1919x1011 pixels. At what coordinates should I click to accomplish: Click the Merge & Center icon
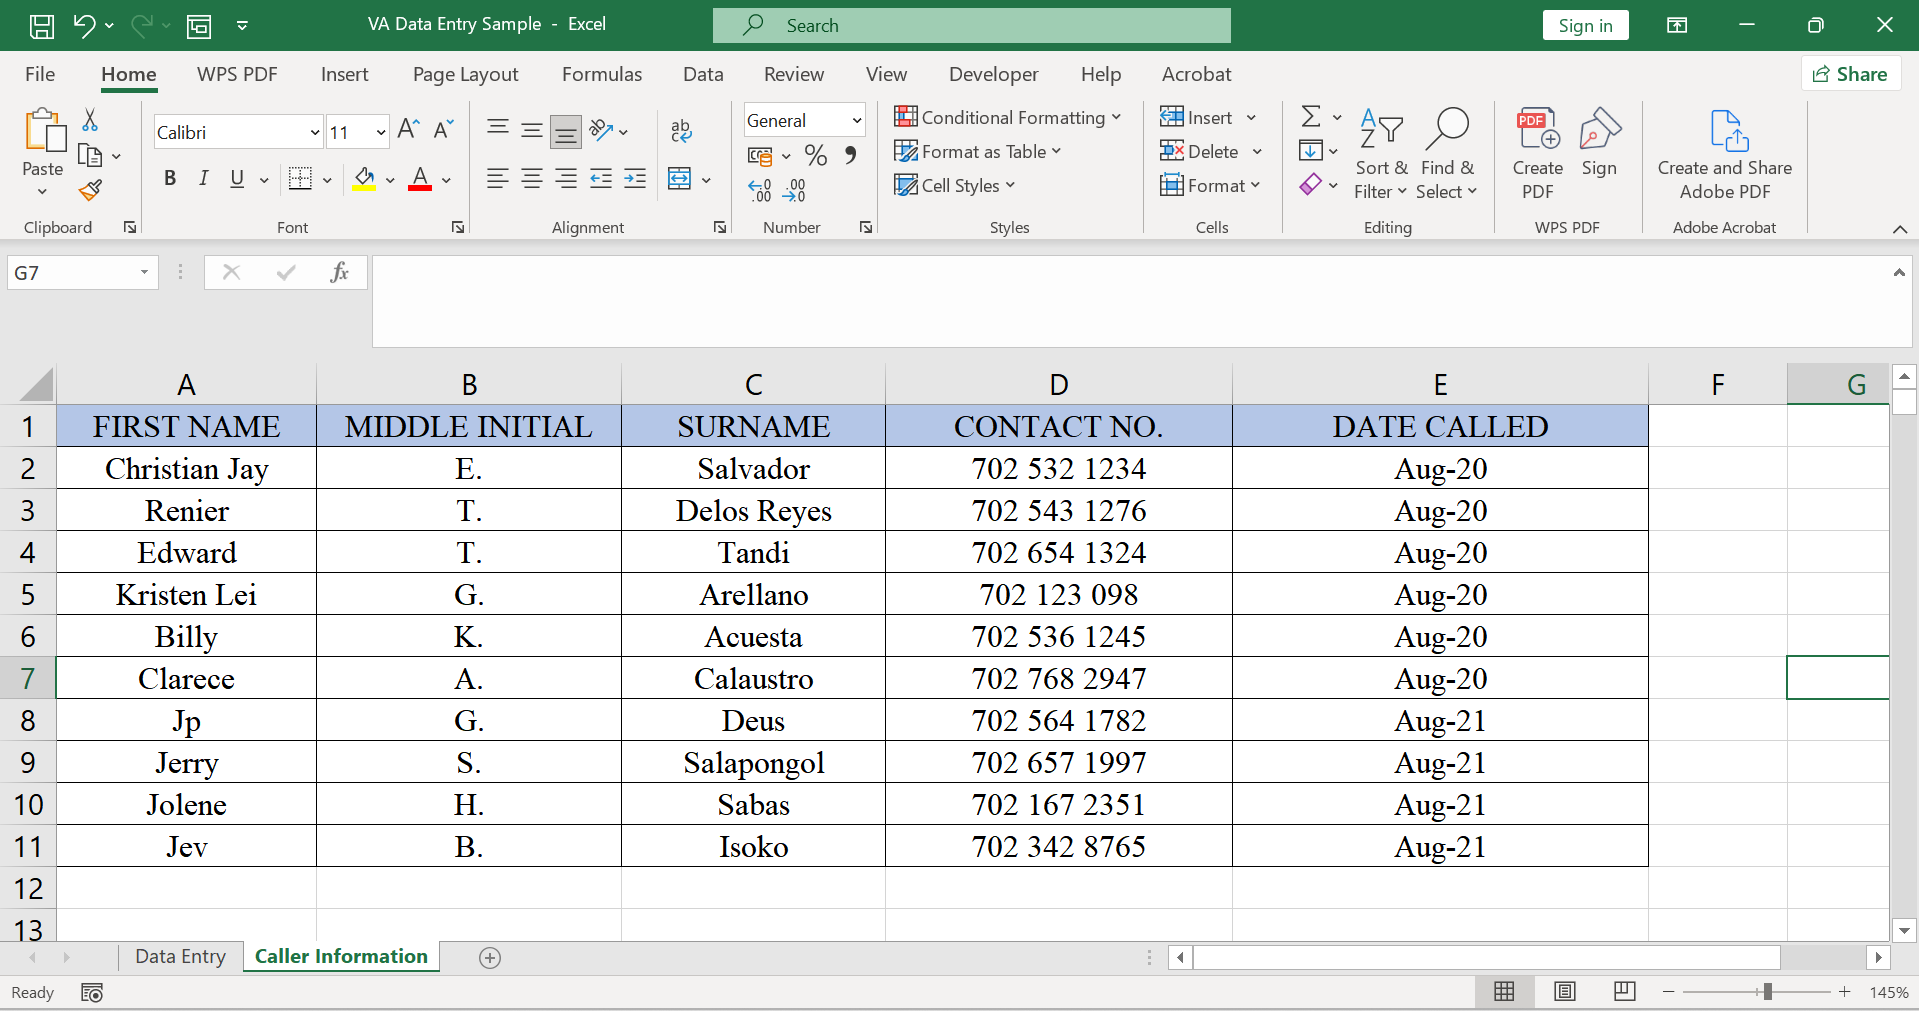[x=680, y=179]
